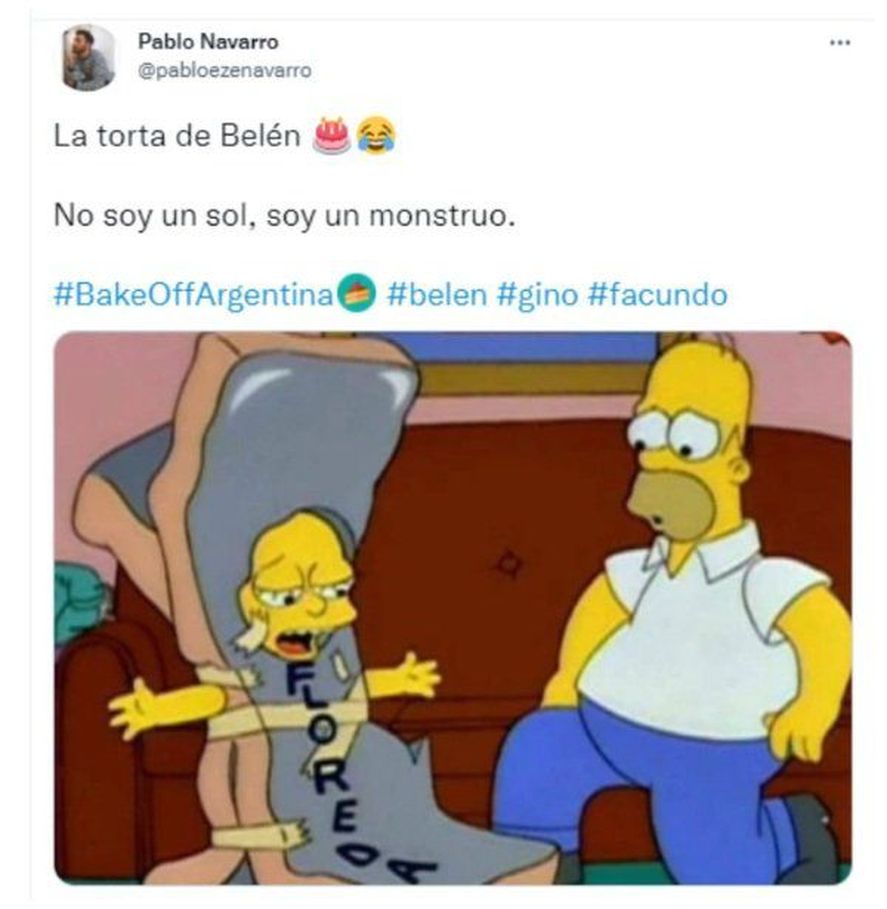
Task: Expand the attached Simpsons meme image
Action: [452, 607]
